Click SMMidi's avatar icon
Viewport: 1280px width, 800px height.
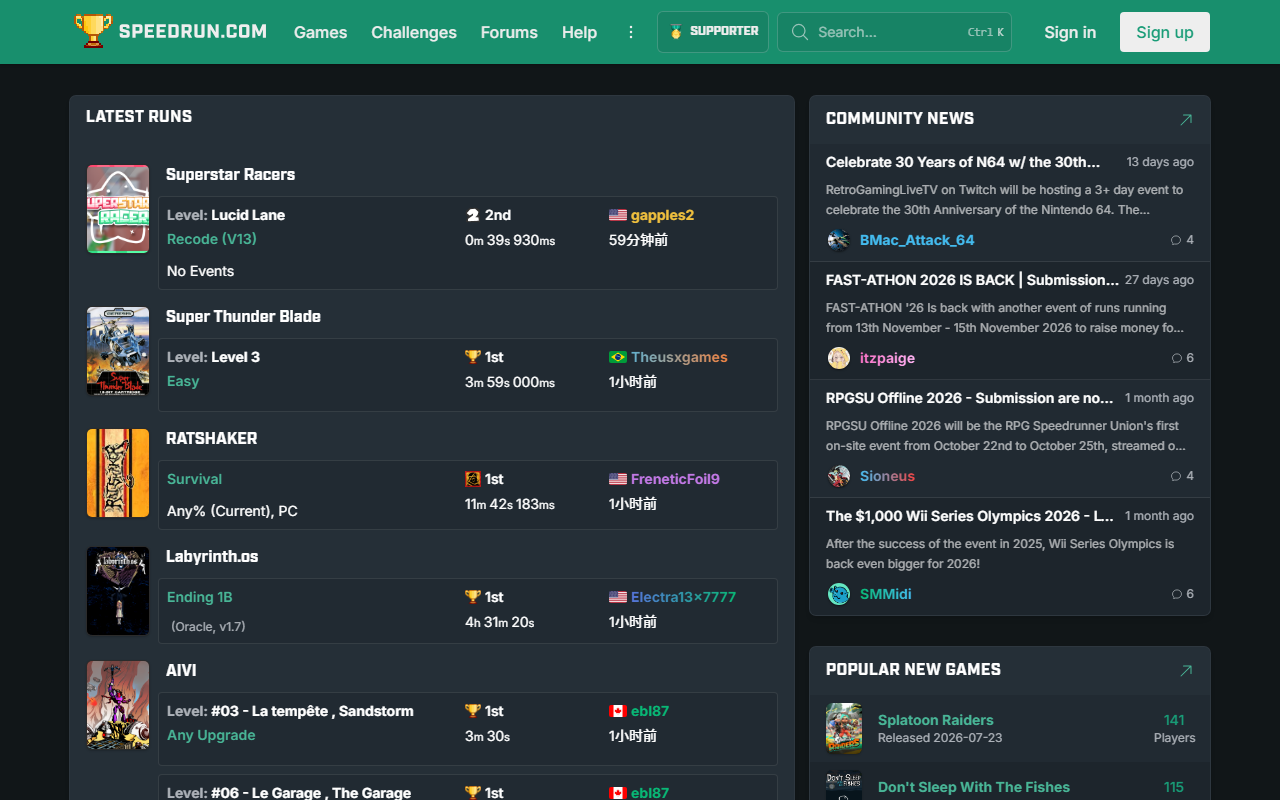(839, 594)
